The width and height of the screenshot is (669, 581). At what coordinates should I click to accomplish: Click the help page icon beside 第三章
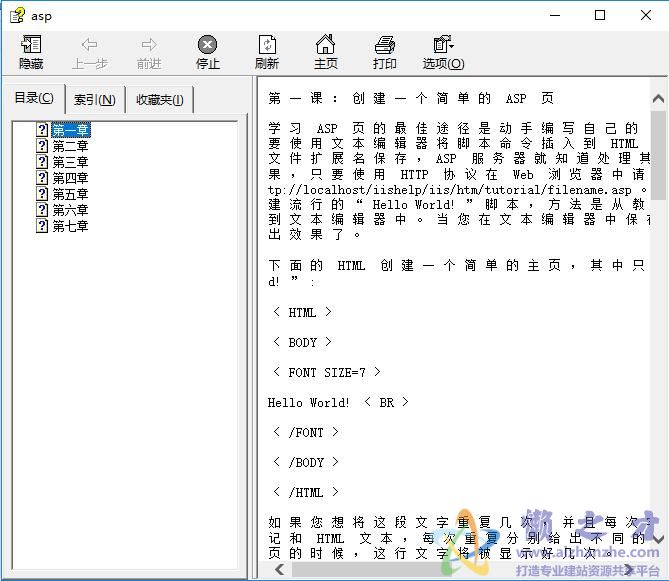click(x=42, y=162)
